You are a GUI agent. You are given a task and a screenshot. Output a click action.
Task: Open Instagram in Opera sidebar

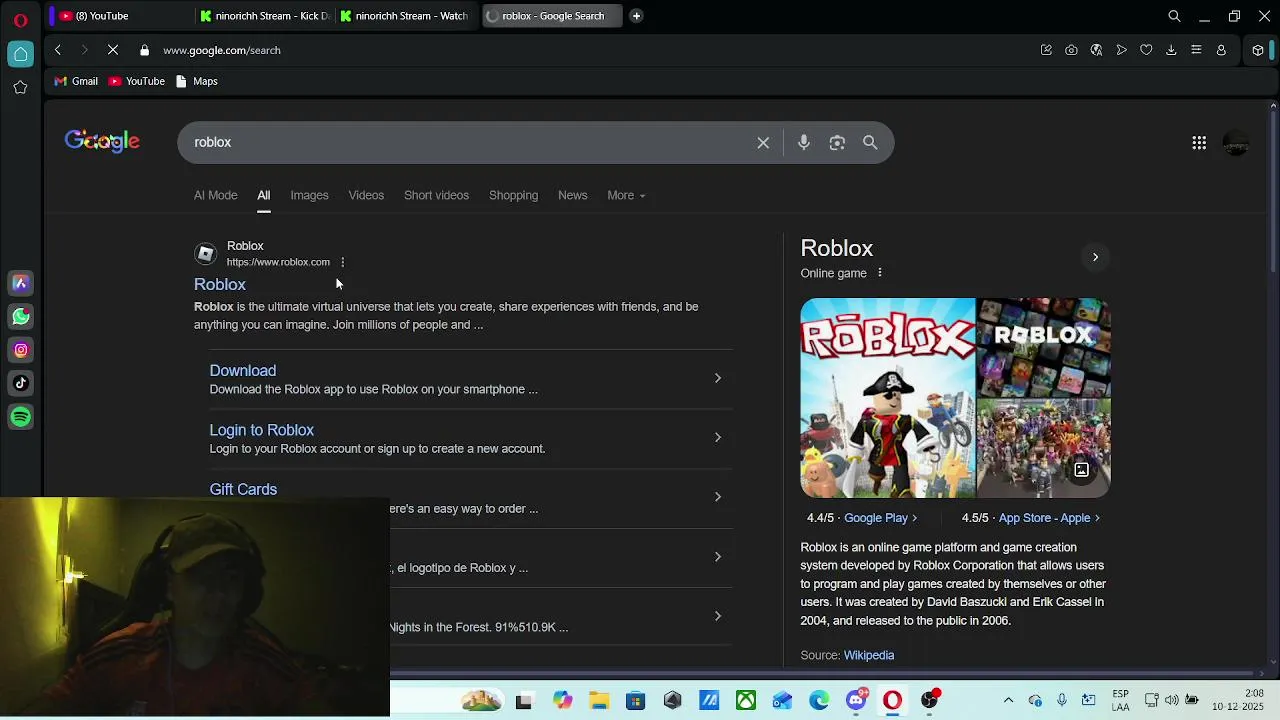20,350
